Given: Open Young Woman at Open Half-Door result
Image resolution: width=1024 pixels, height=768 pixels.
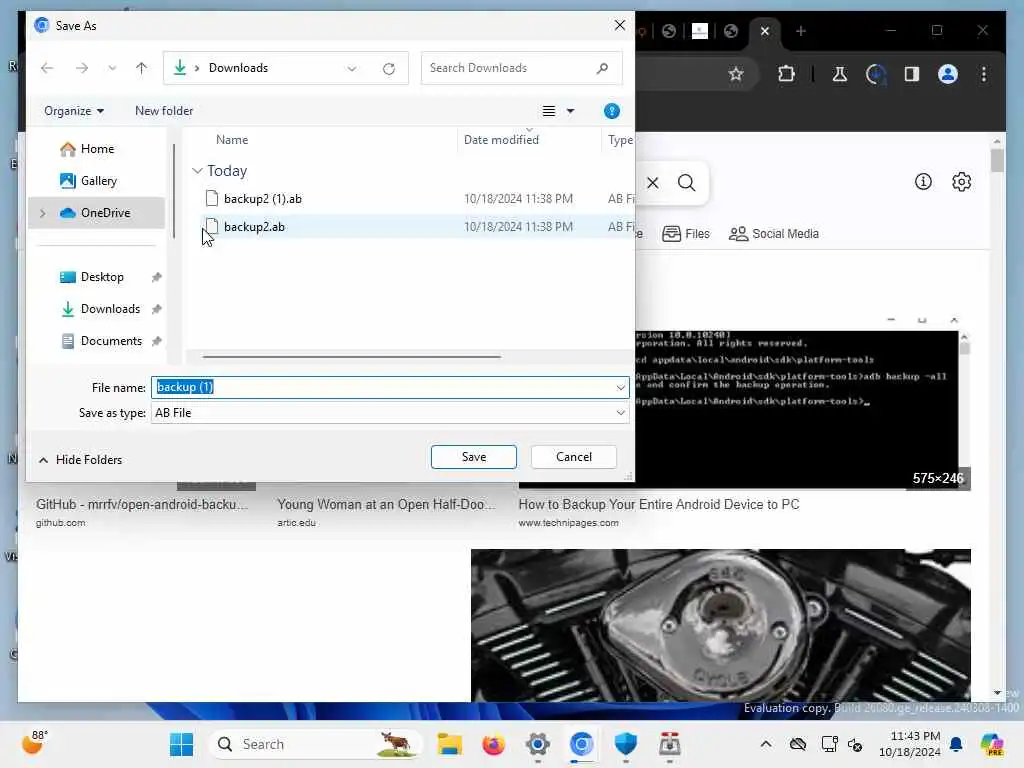Looking at the screenshot, I should click(387, 505).
